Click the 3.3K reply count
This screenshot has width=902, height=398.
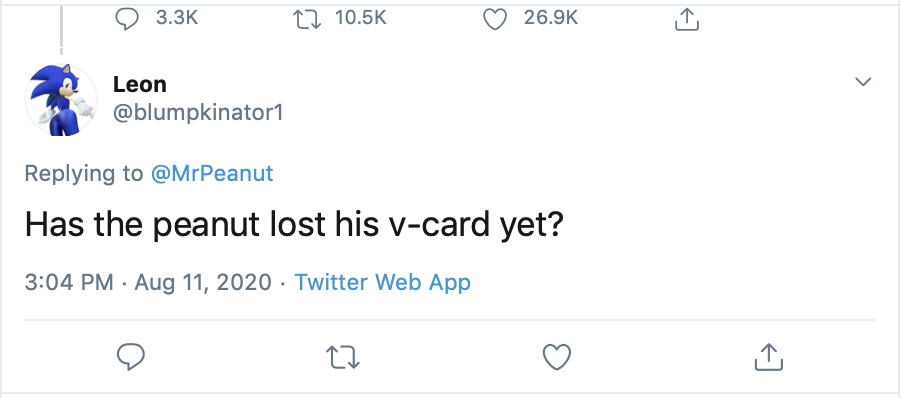(177, 18)
